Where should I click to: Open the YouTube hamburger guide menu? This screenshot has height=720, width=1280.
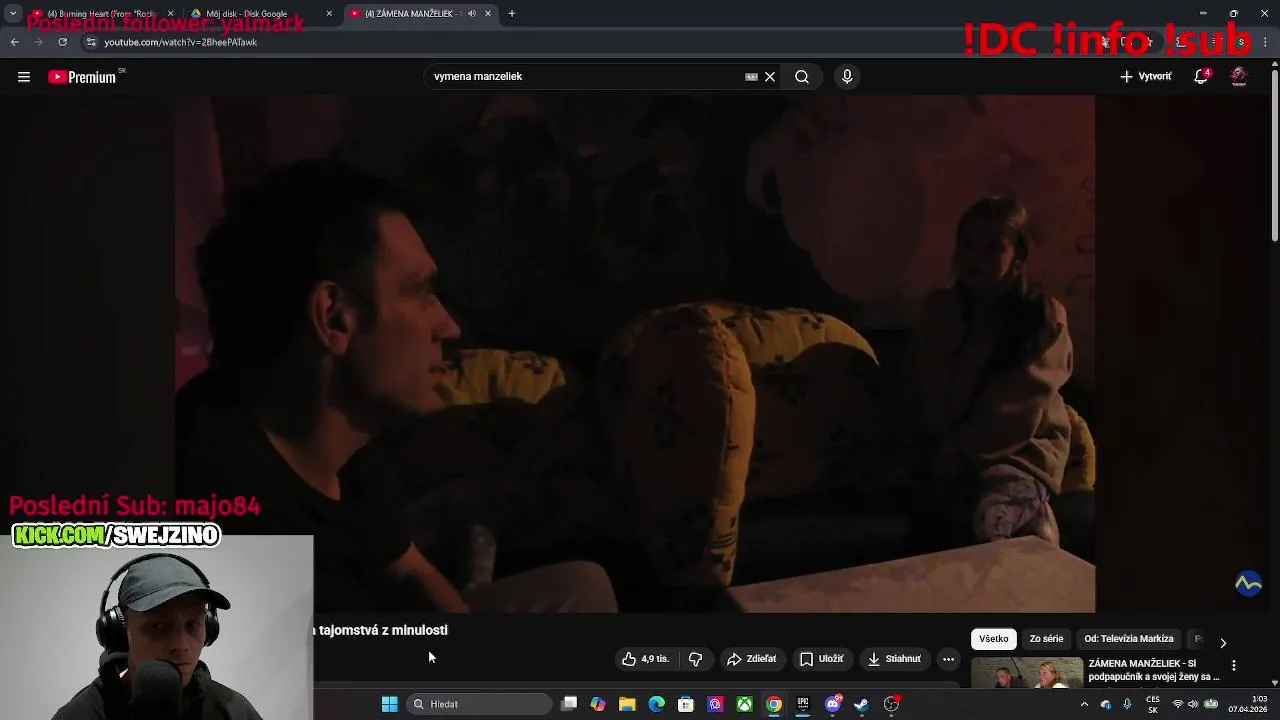(24, 77)
